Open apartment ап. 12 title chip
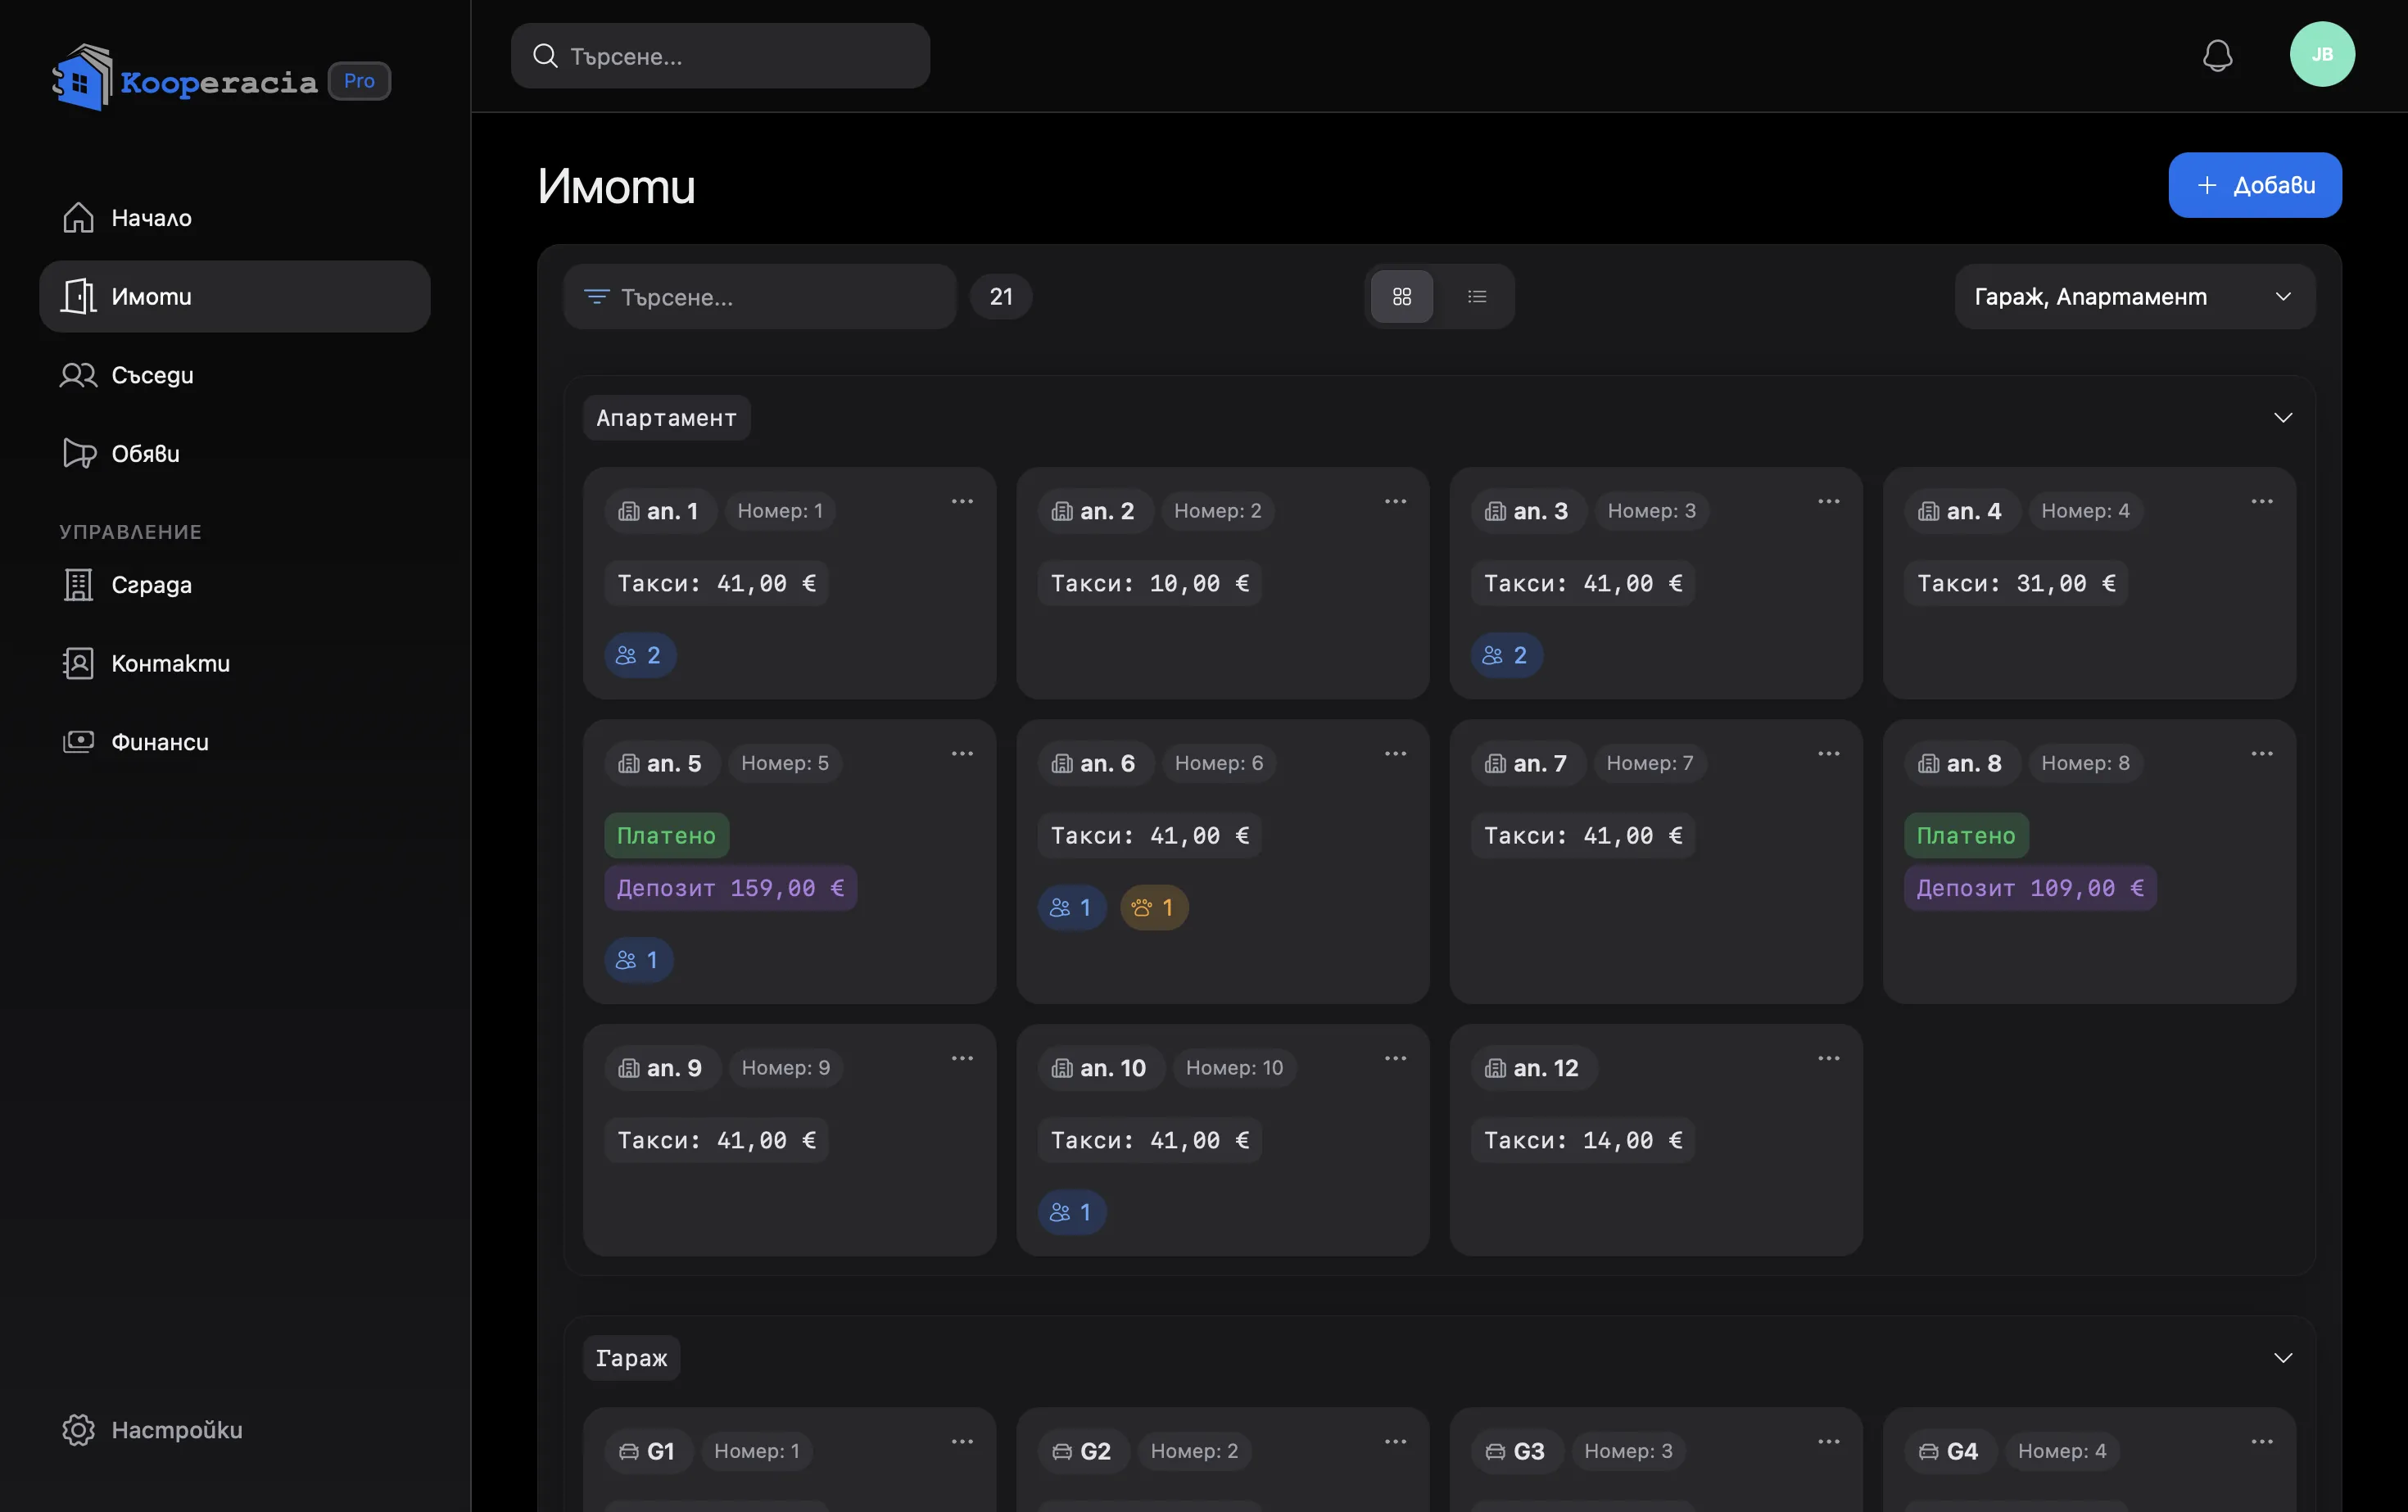This screenshot has width=2408, height=1512. [1533, 1068]
